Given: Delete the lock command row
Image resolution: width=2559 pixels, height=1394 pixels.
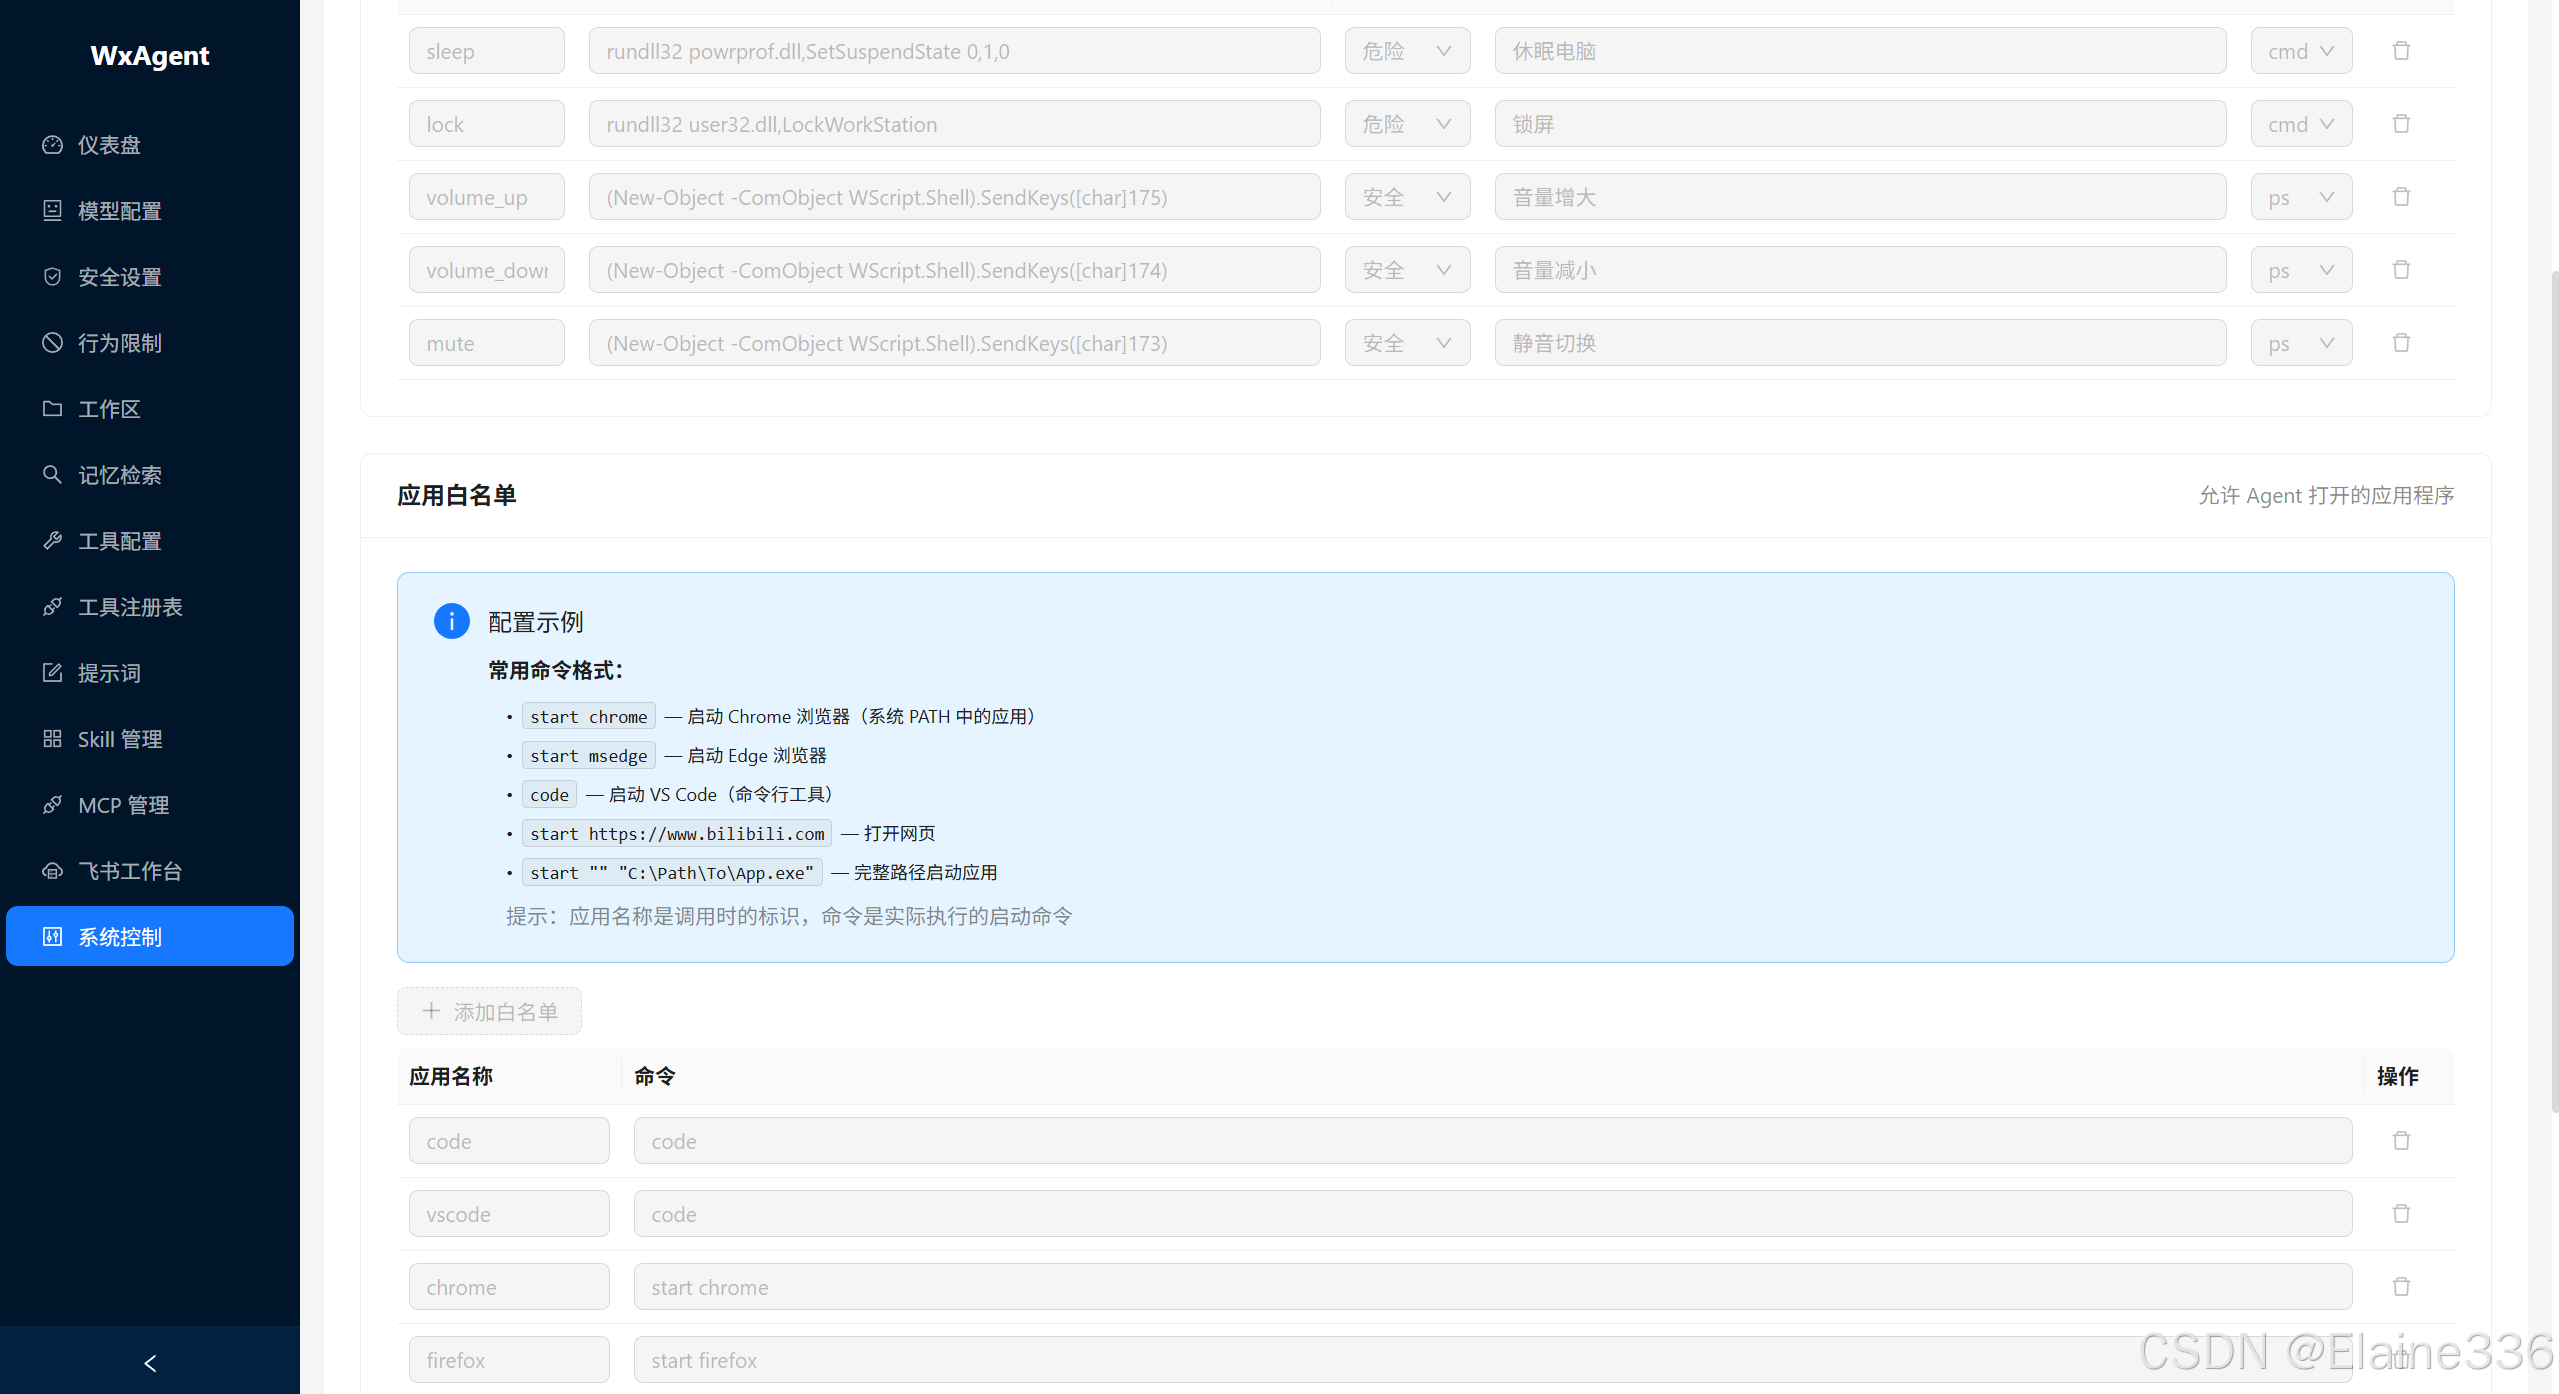Looking at the screenshot, I should pos(2401,124).
